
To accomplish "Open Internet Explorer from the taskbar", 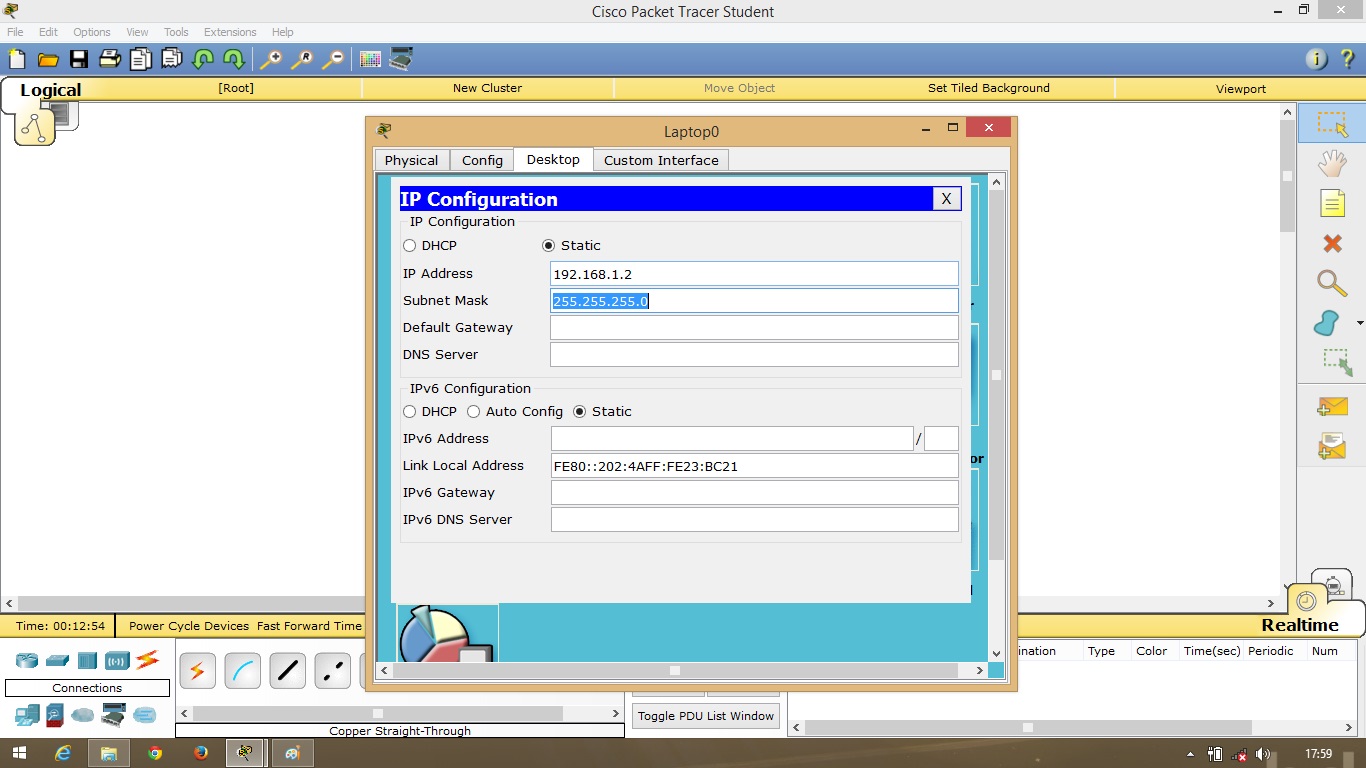I will 63,753.
